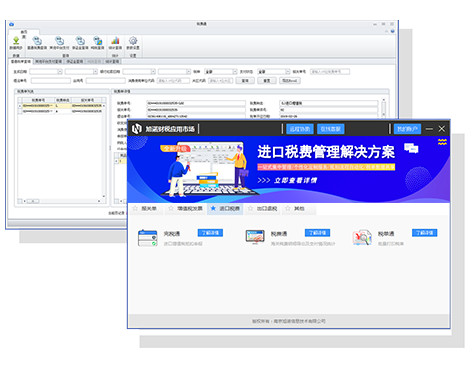Click the green data sync download icon
This screenshot has width=465, height=368.
pyautogui.click(x=16, y=41)
